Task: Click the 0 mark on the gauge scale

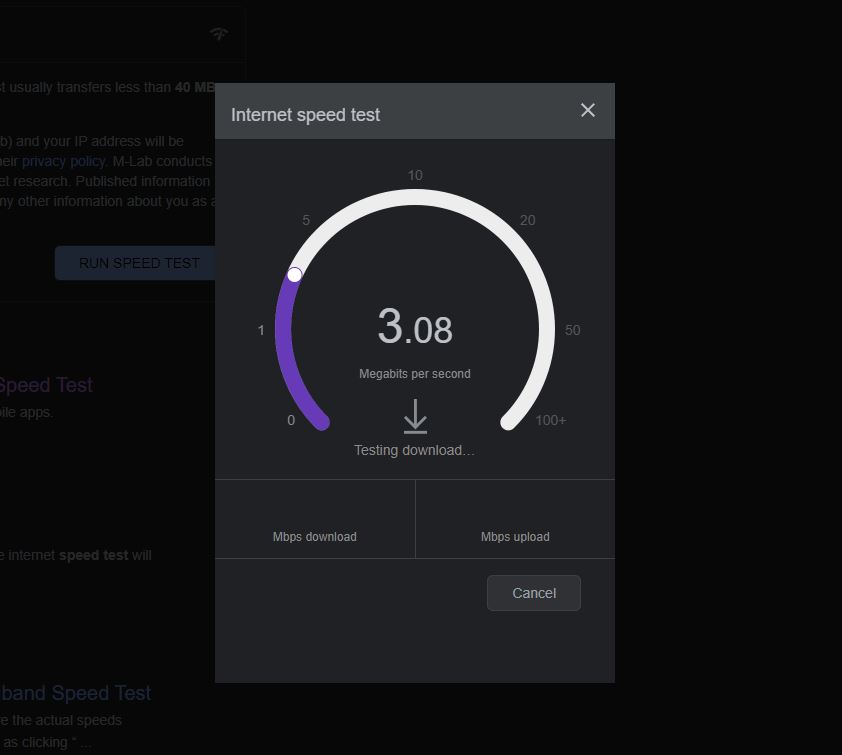Action: (290, 420)
